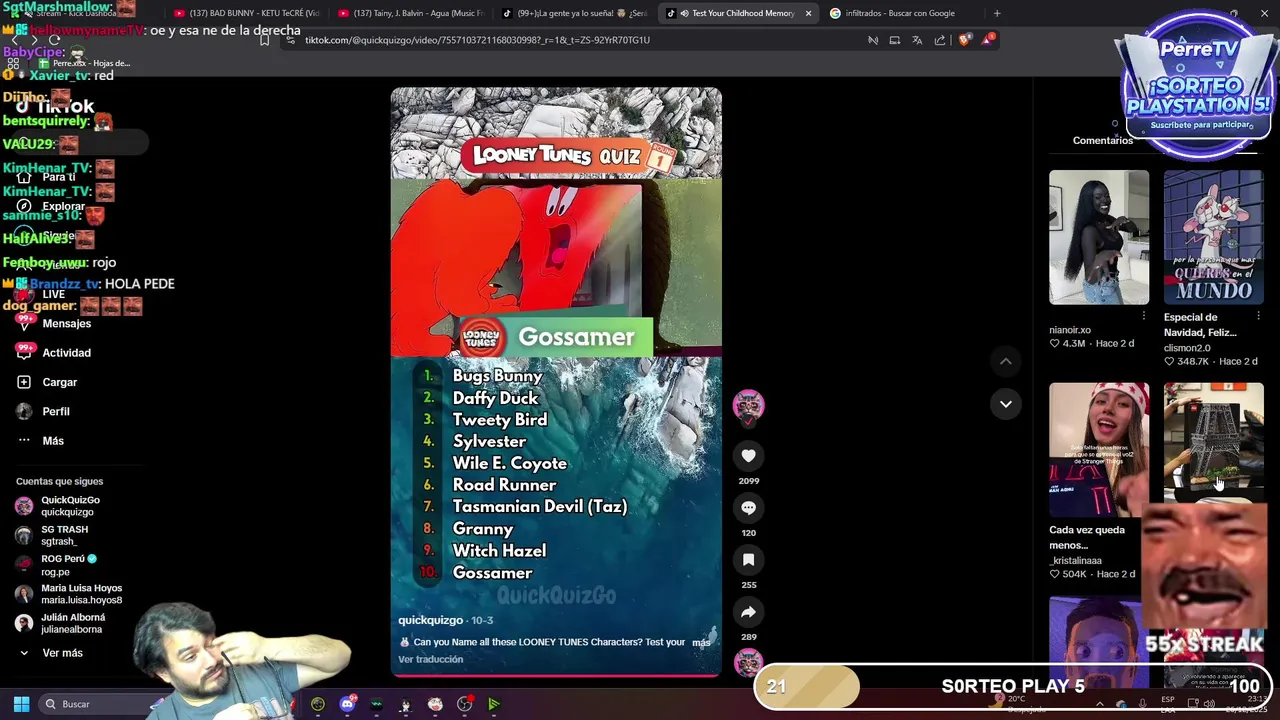1280x720 pixels.
Task: Click 'Ver traducción' under the caption
Action: [x=431, y=659]
